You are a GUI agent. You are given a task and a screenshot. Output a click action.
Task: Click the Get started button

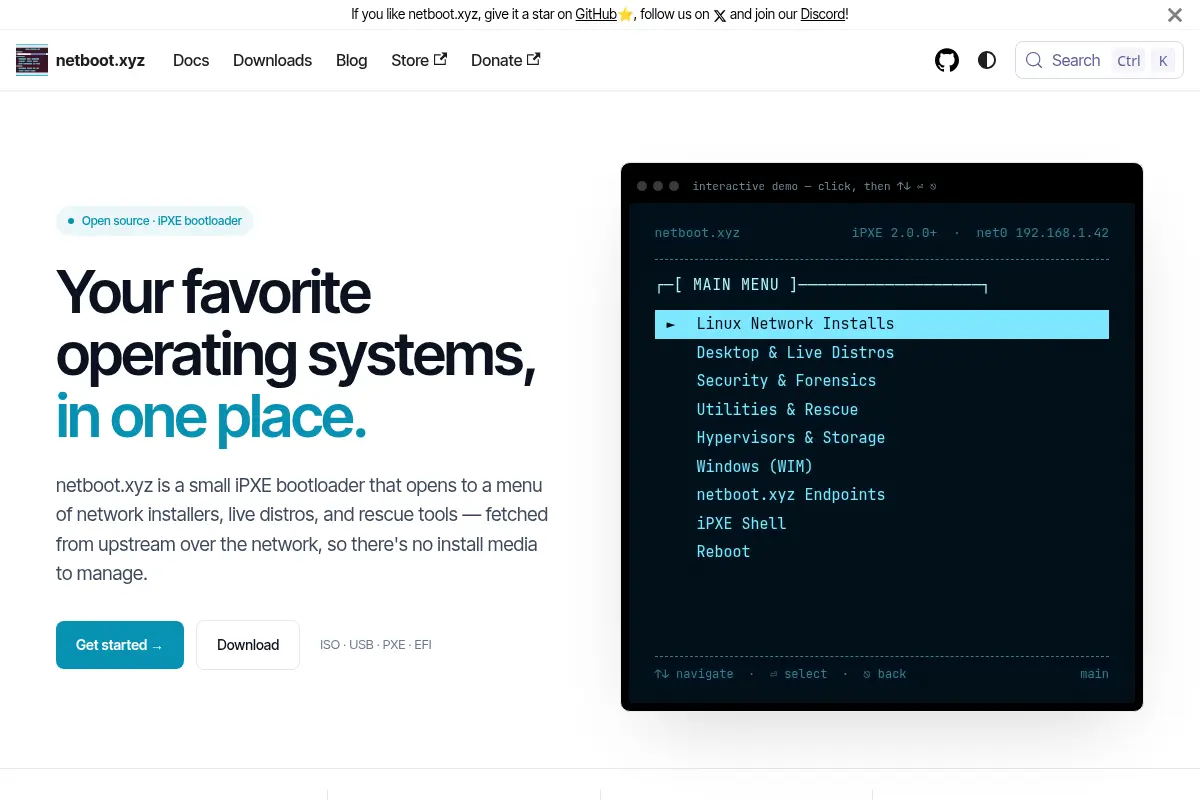point(120,645)
